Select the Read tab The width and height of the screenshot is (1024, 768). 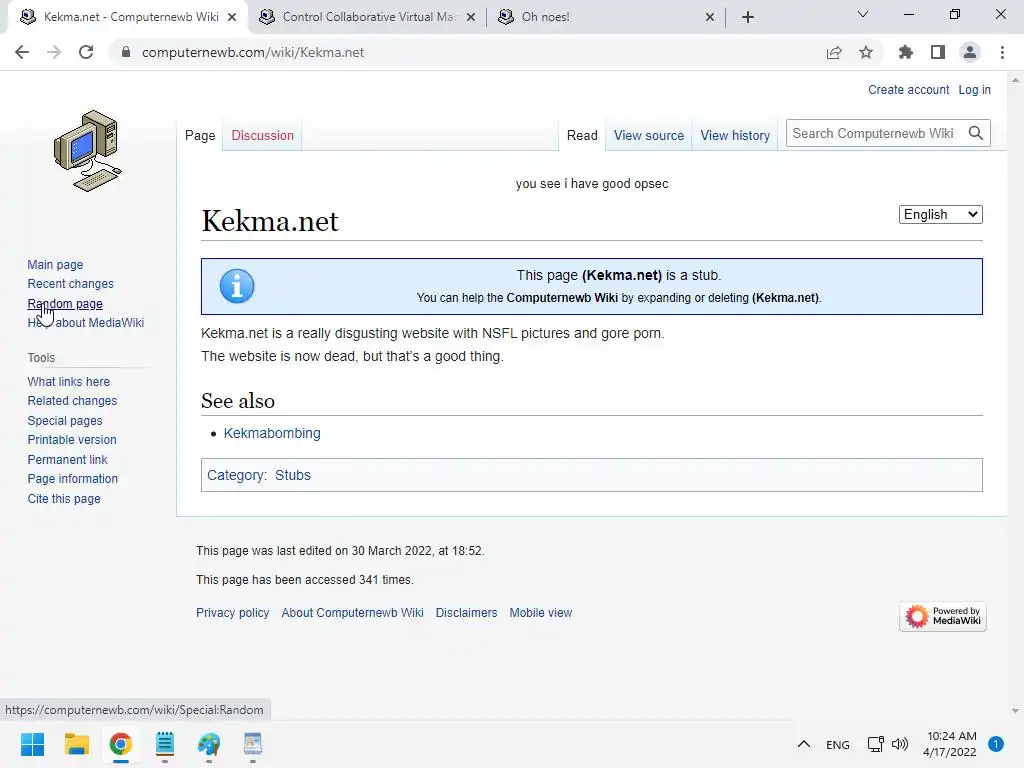pos(582,135)
